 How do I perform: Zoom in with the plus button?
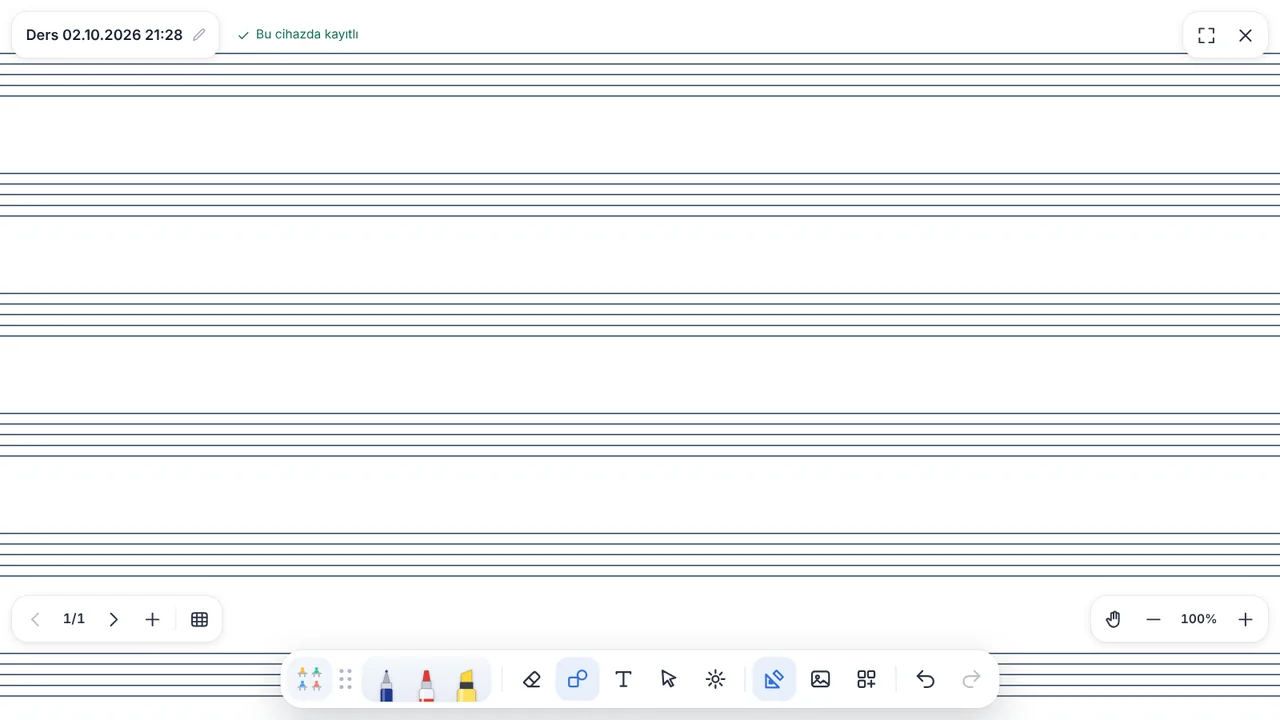click(x=1245, y=619)
